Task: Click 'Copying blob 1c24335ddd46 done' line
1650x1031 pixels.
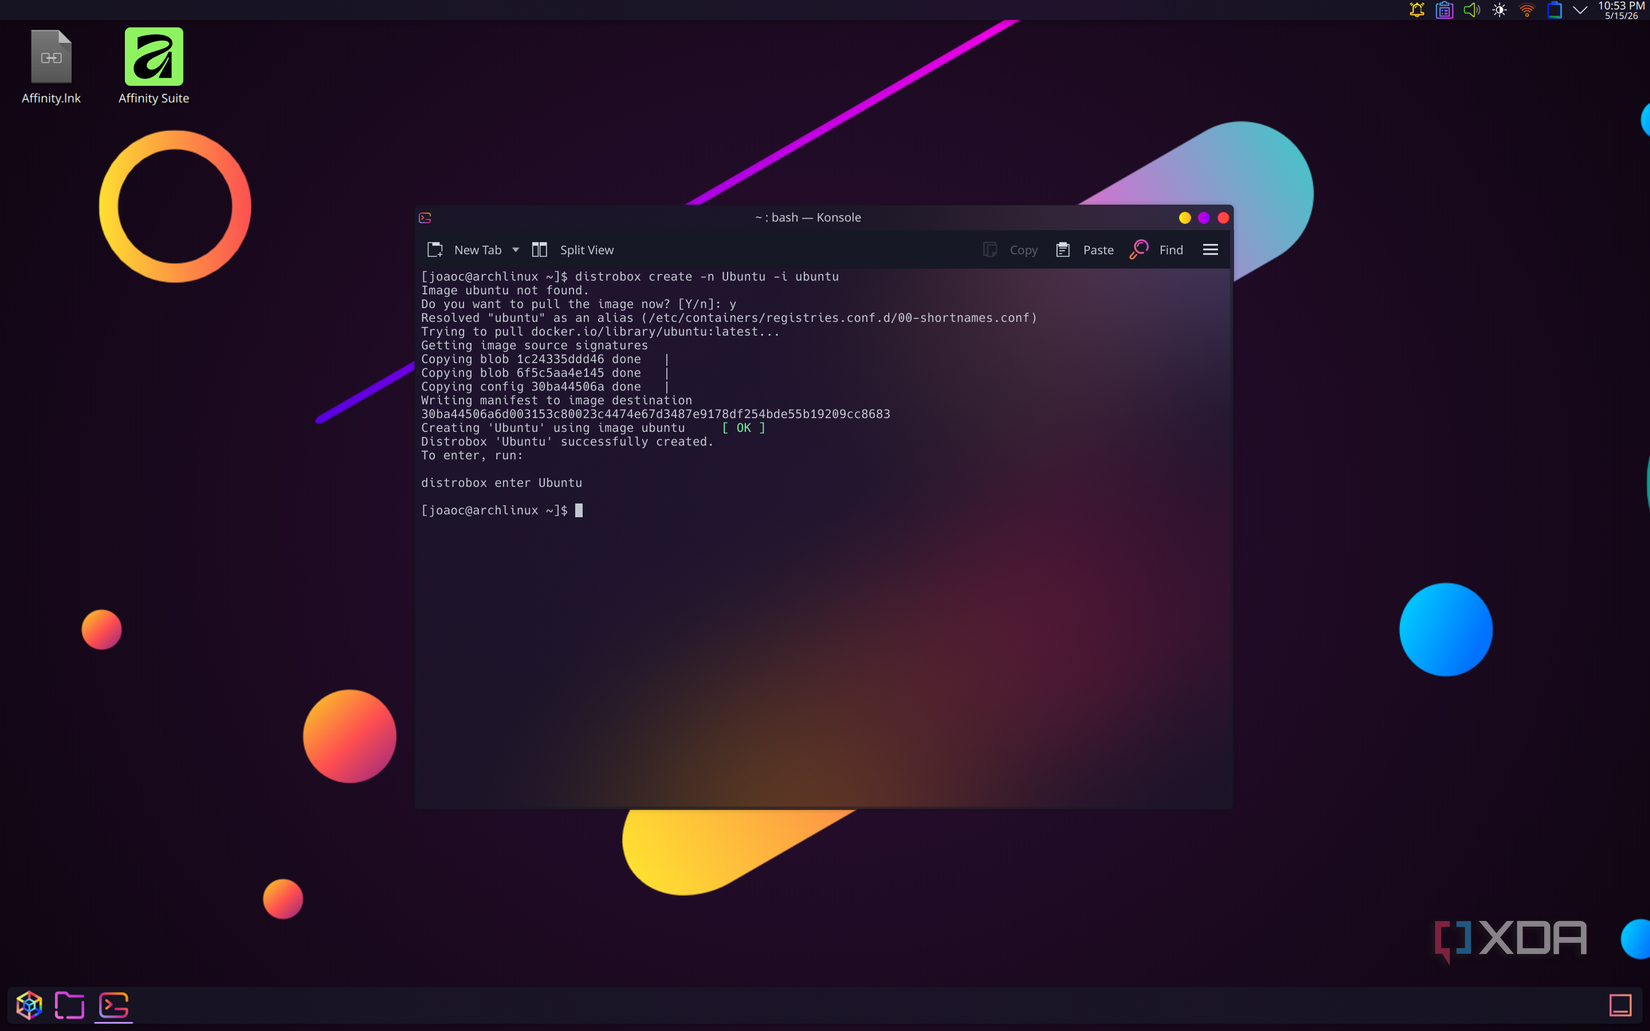Action: (531, 359)
